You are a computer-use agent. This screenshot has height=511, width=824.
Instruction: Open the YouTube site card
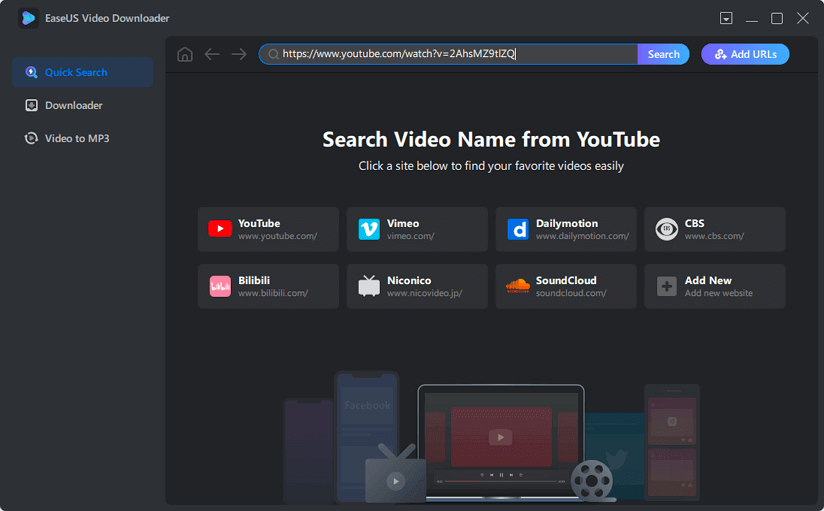click(269, 229)
